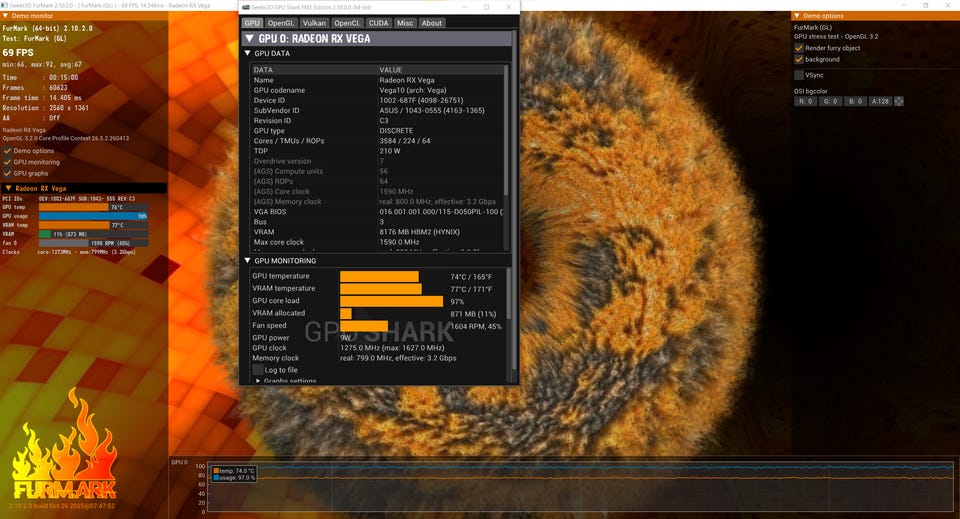Click the GPU core load bar

391,301
